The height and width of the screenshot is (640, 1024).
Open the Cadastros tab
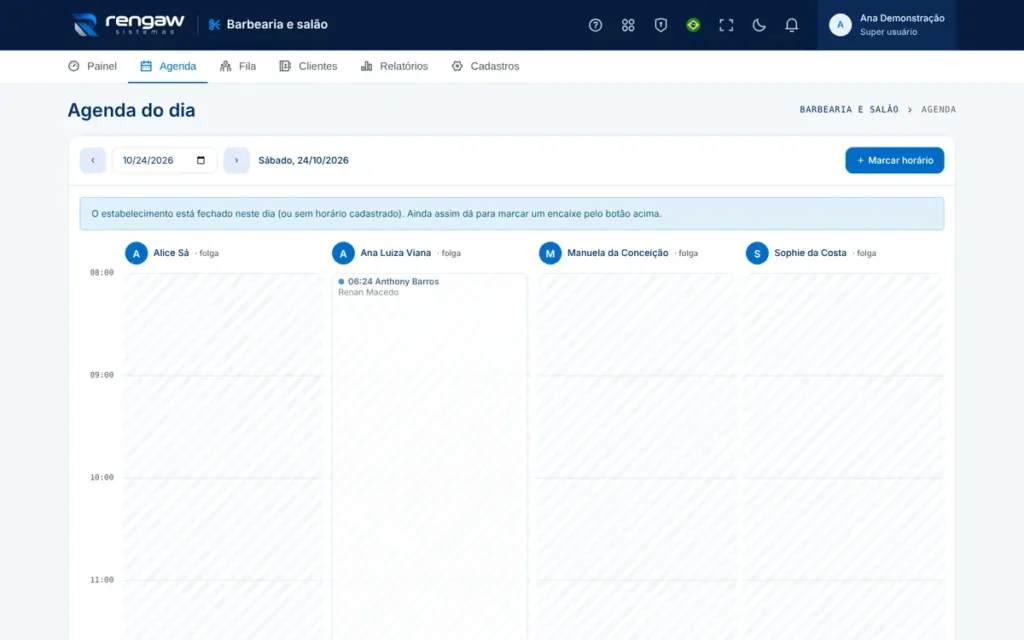tap(485, 66)
